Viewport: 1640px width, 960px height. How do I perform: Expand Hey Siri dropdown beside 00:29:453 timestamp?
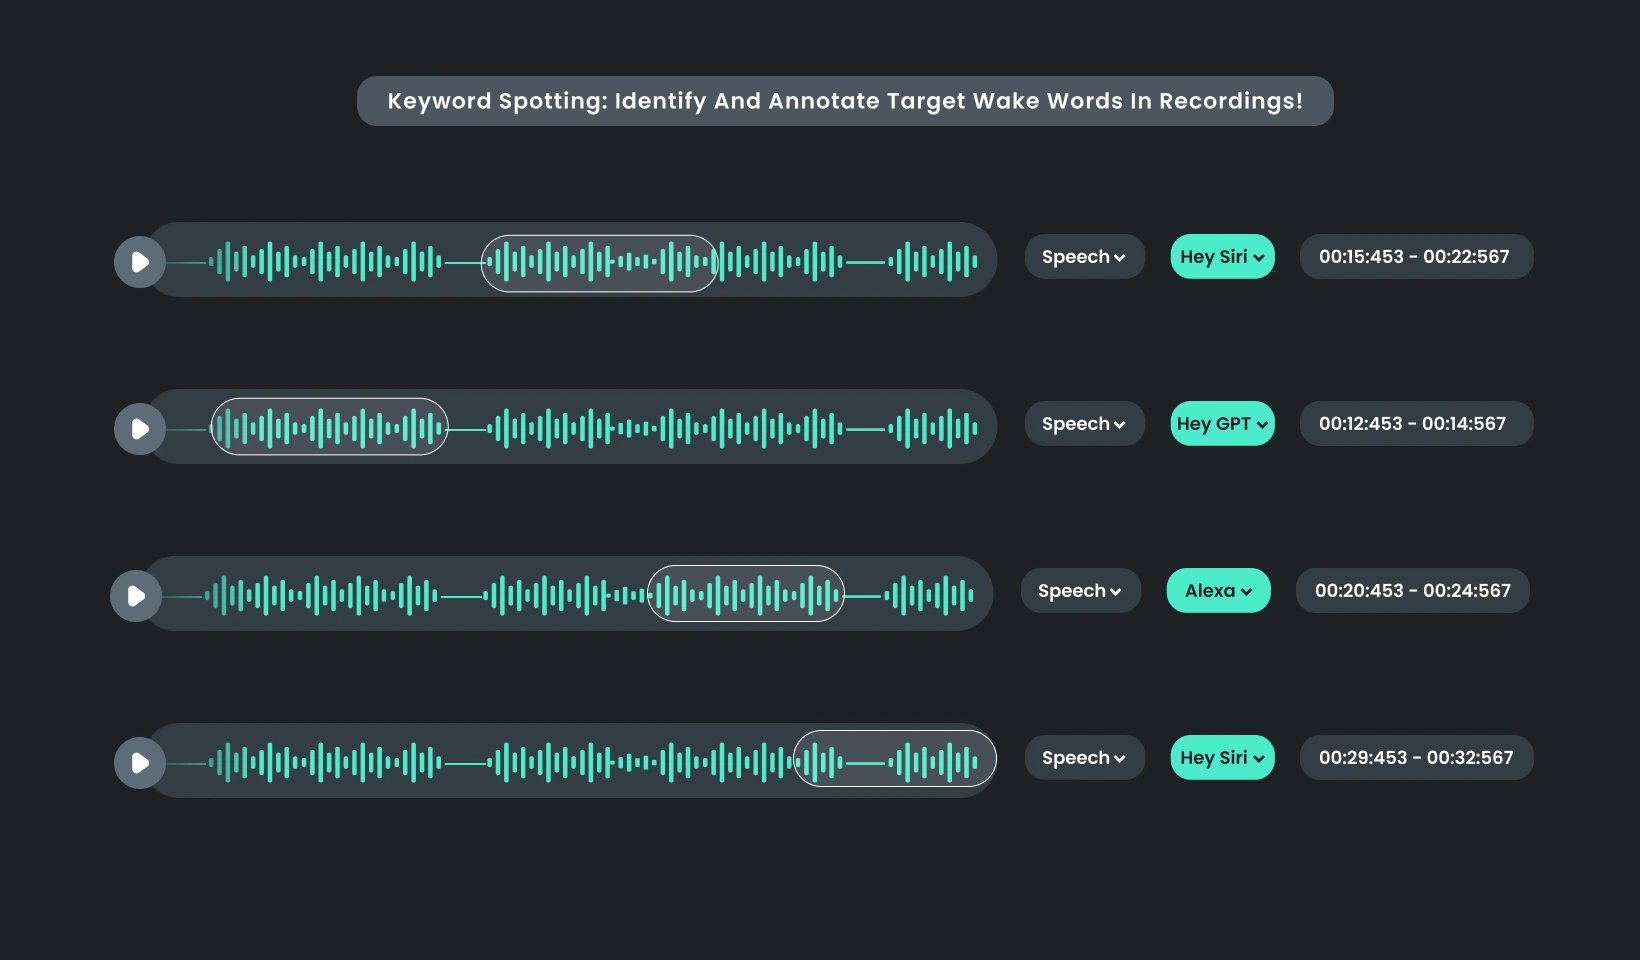click(1222, 758)
